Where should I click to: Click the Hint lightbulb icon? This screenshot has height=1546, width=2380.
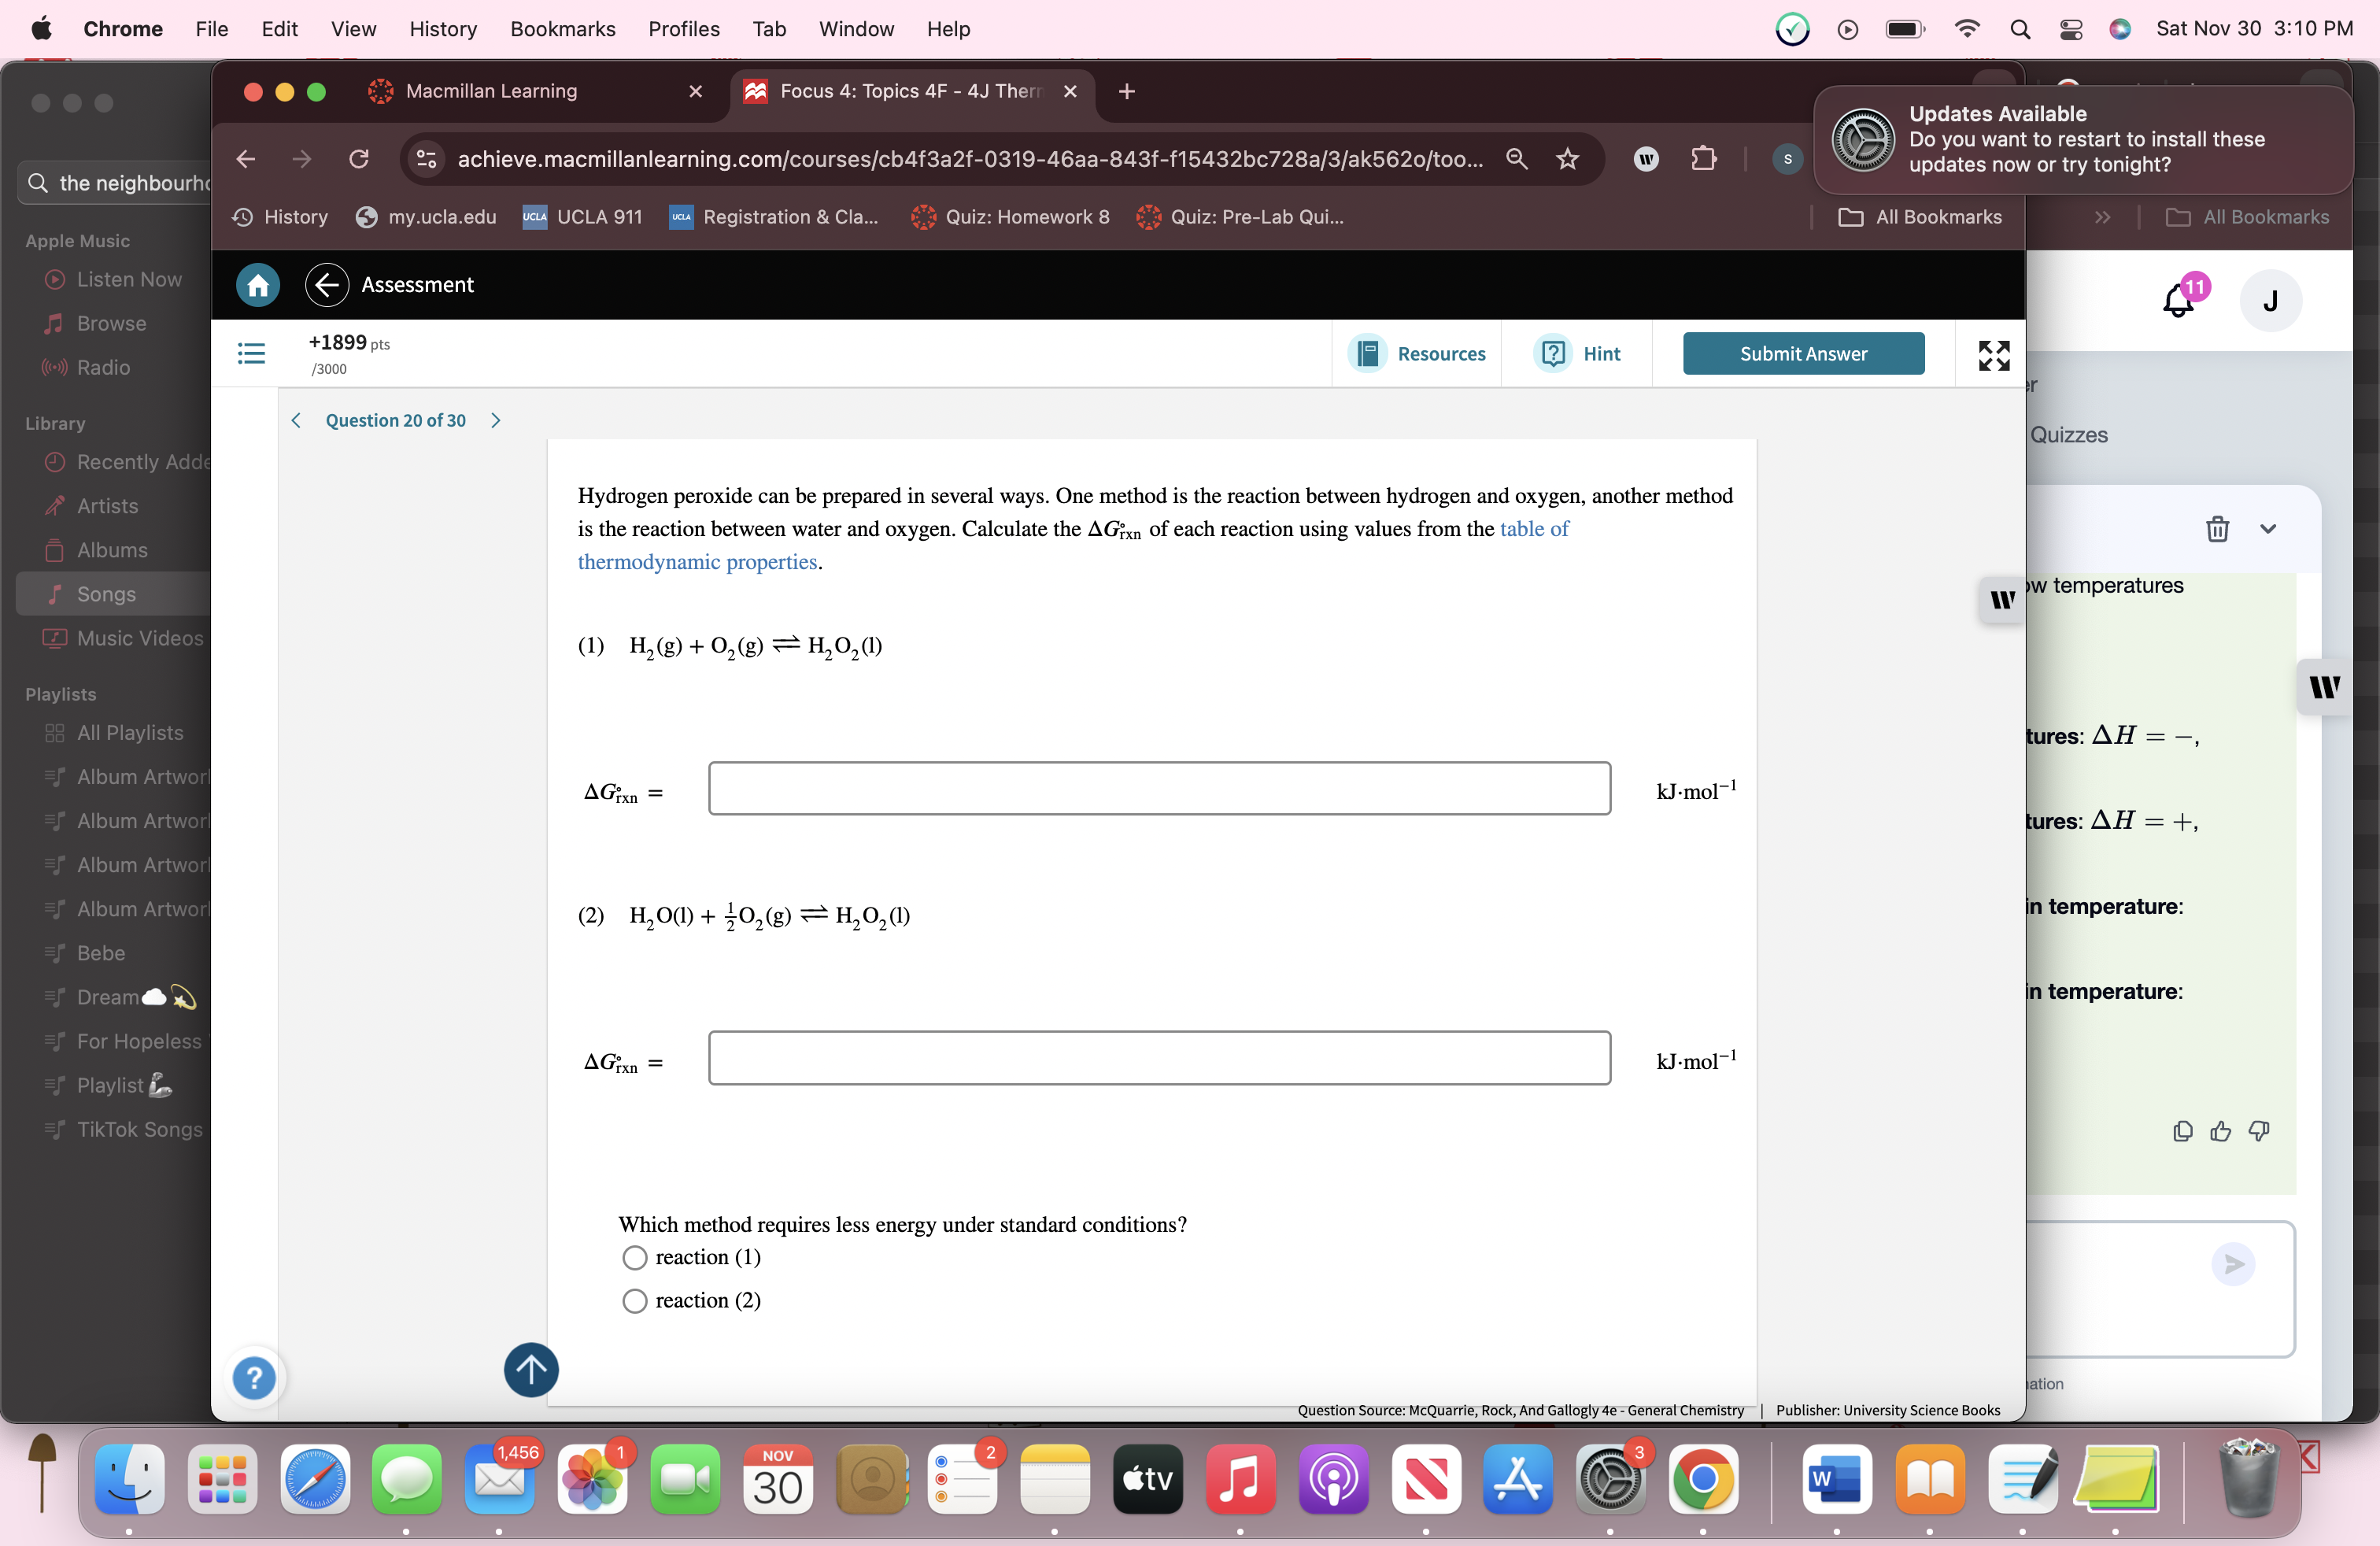click(x=1552, y=354)
